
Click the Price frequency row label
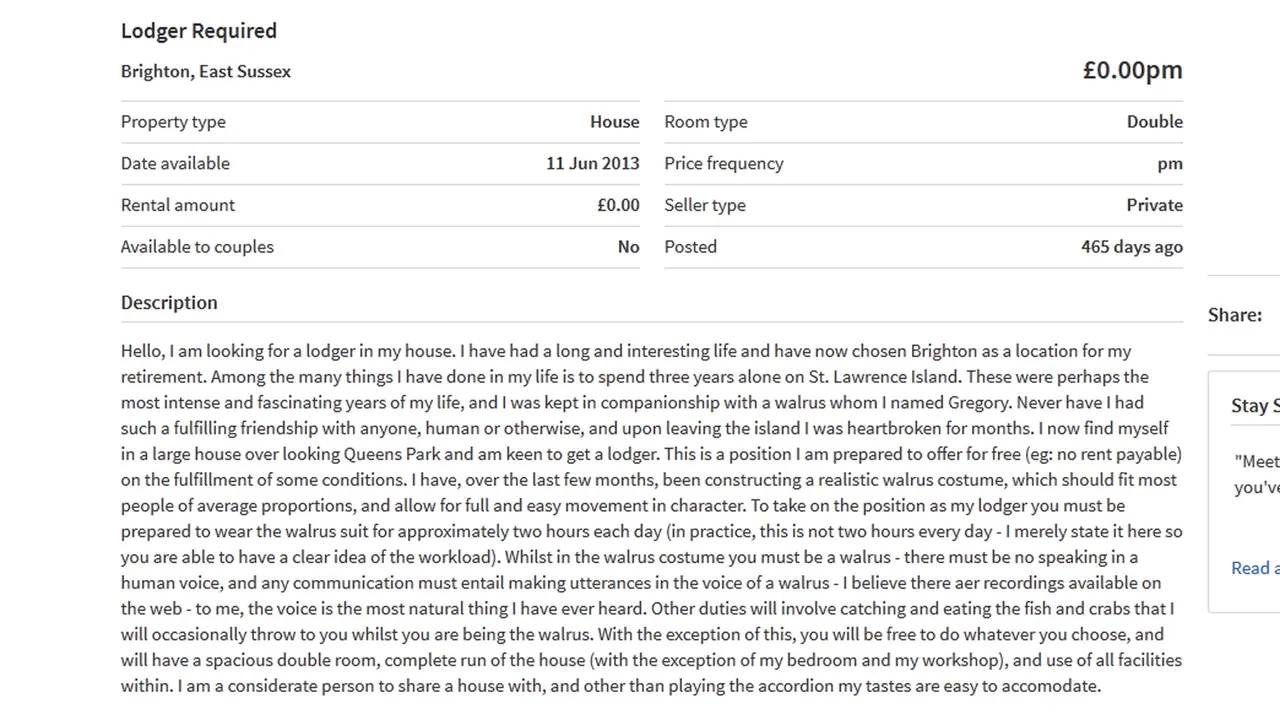(x=724, y=163)
